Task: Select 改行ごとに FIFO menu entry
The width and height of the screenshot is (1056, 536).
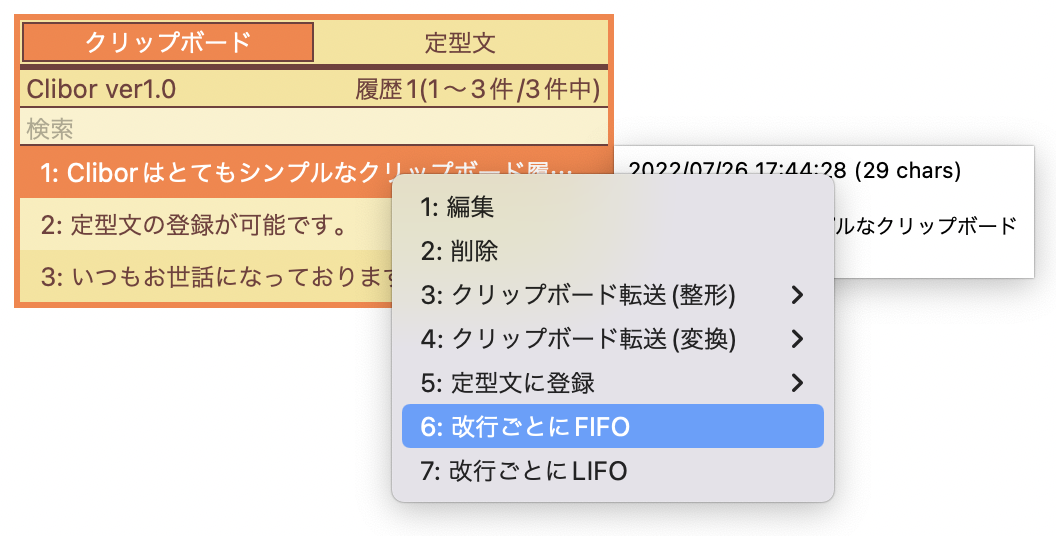Action: pos(613,426)
